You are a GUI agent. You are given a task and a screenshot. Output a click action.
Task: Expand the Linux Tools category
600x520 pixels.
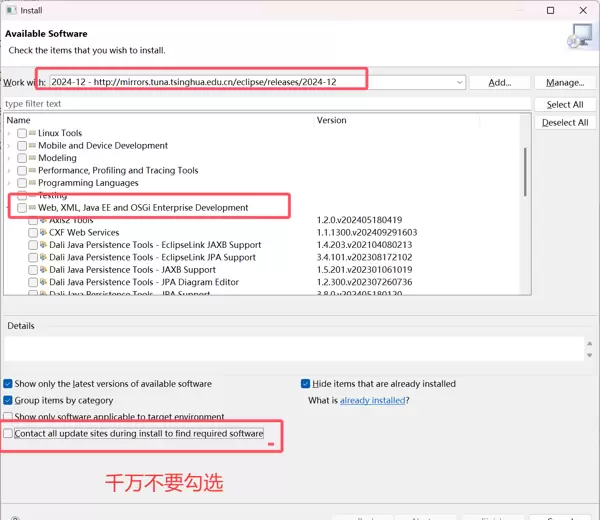9,133
